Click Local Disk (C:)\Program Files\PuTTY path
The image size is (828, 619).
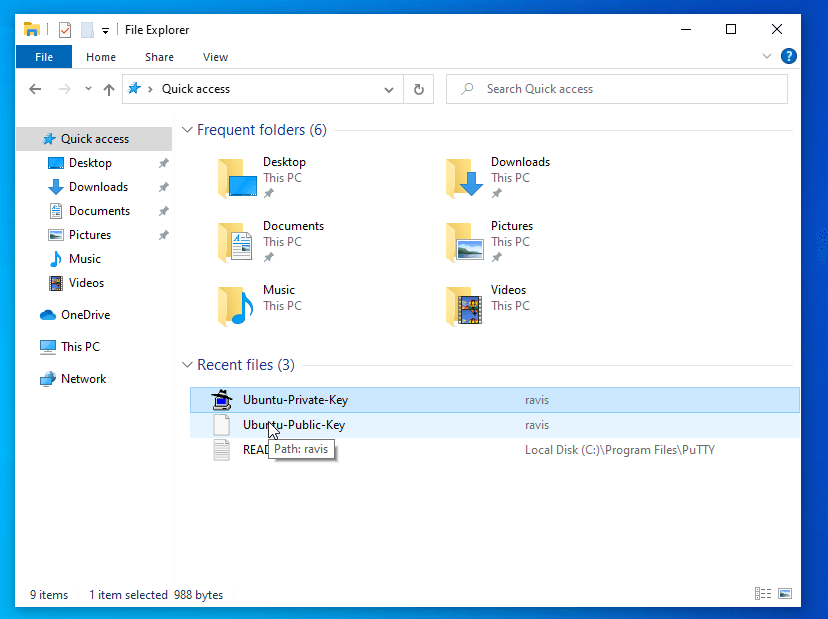pyautogui.click(x=620, y=450)
